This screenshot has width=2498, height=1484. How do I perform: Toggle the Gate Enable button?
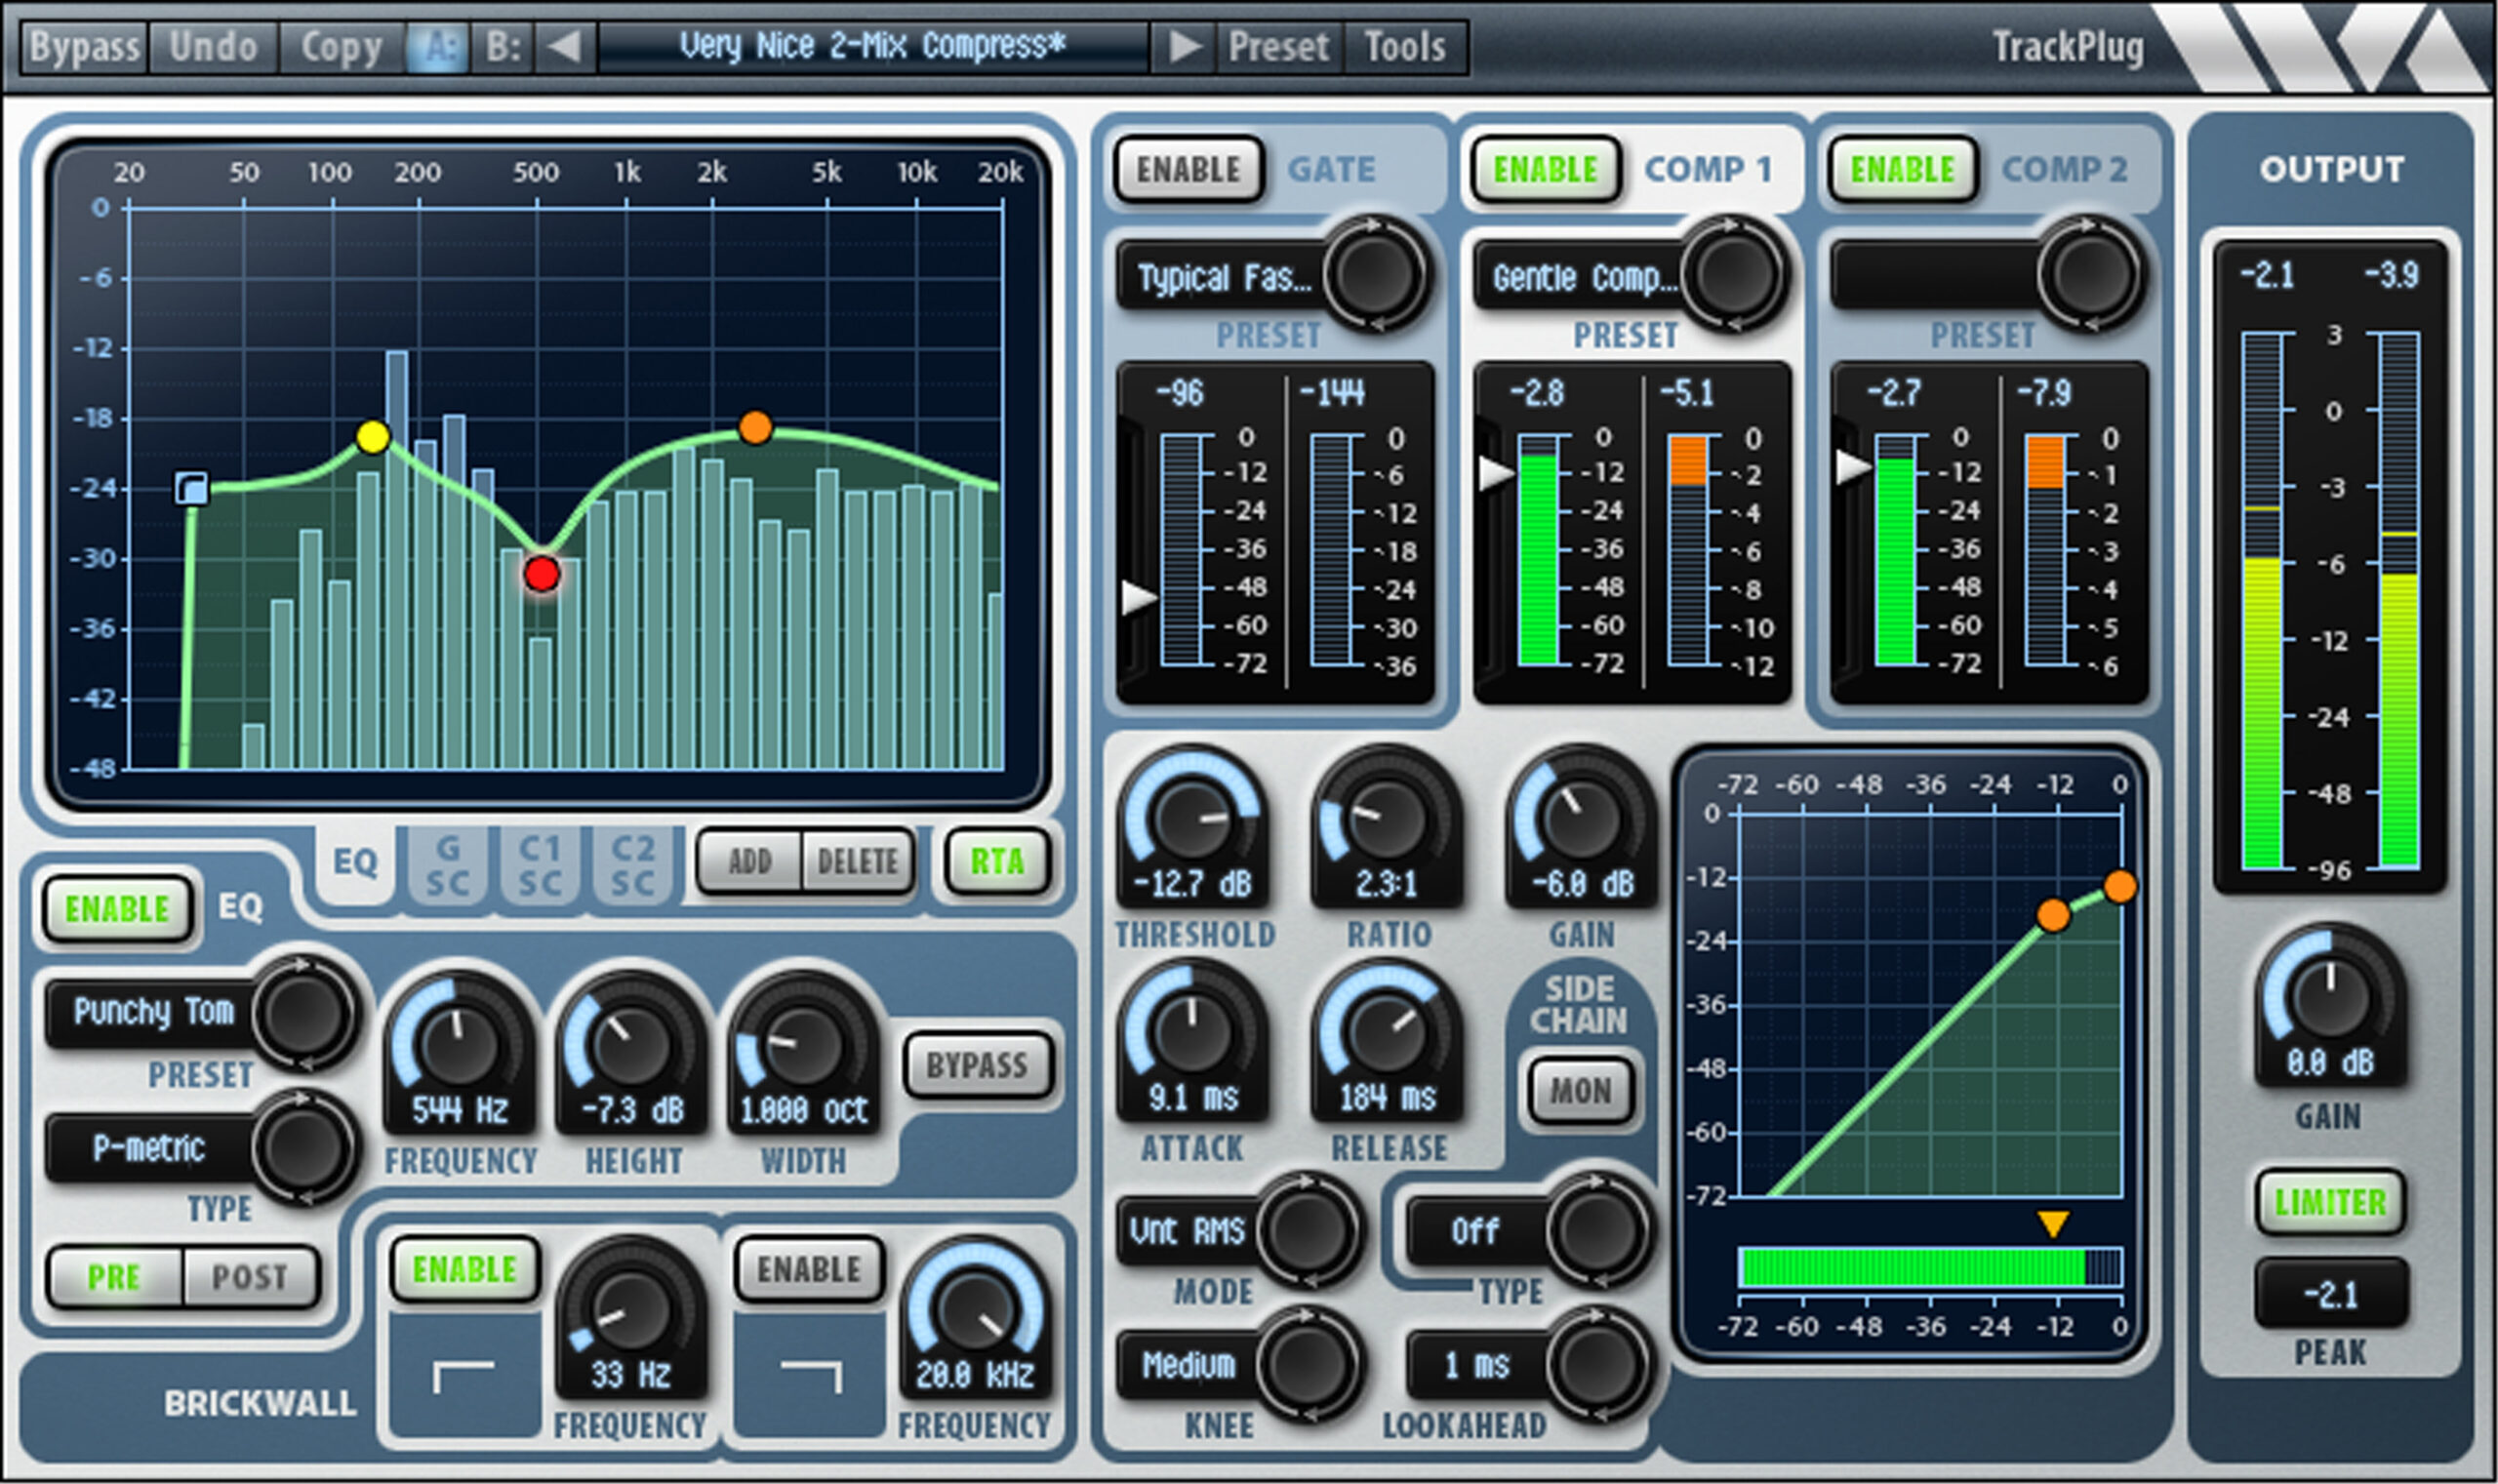coord(1188,170)
